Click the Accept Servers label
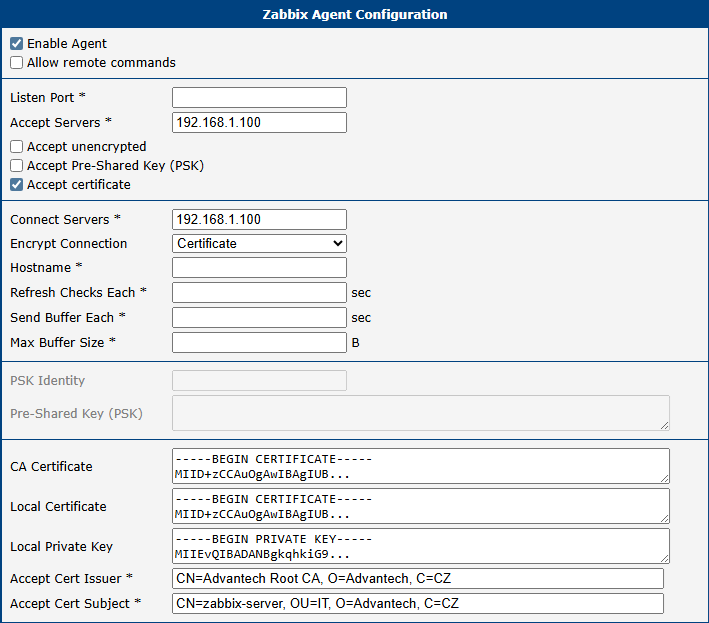Viewport: 709px width, 623px height. click(x=61, y=123)
